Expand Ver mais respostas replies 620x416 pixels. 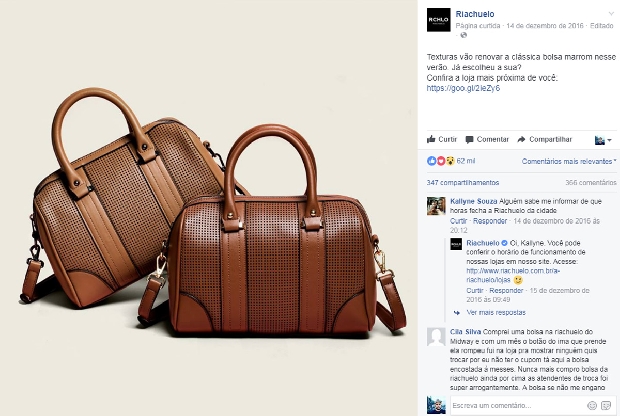click(496, 312)
